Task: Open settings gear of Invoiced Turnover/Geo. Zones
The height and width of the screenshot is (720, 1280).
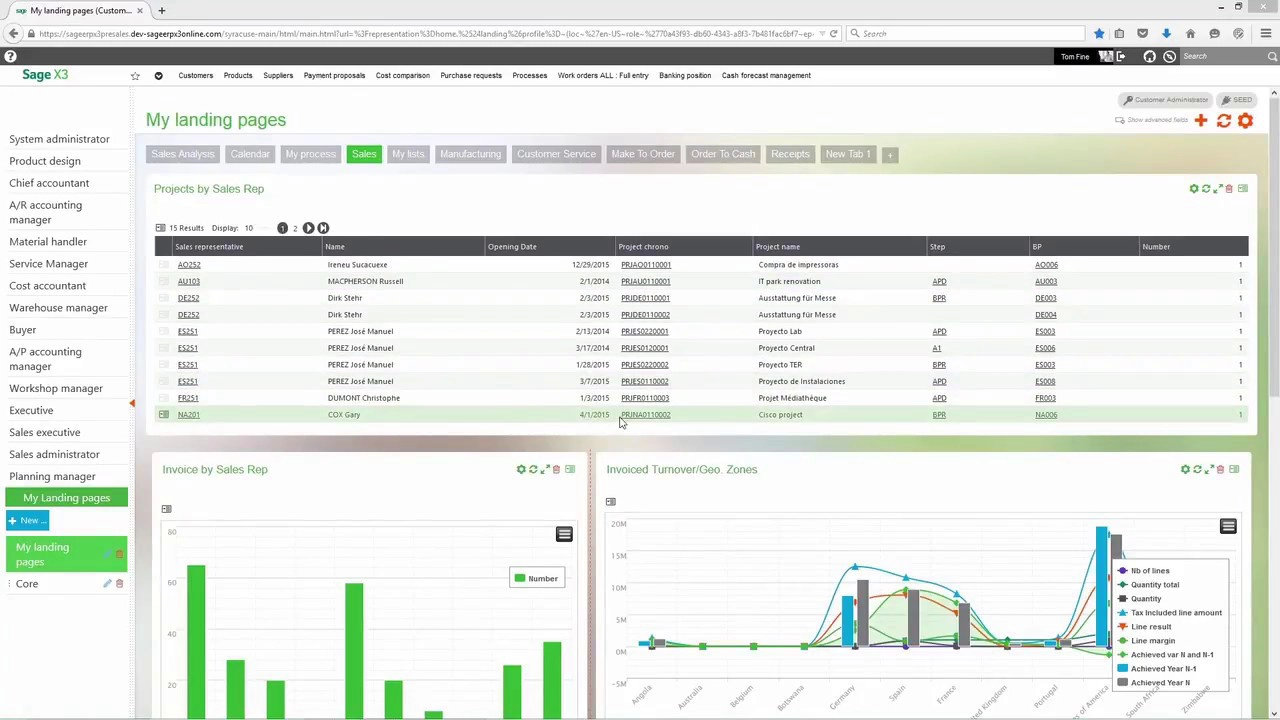Action: tap(1185, 469)
